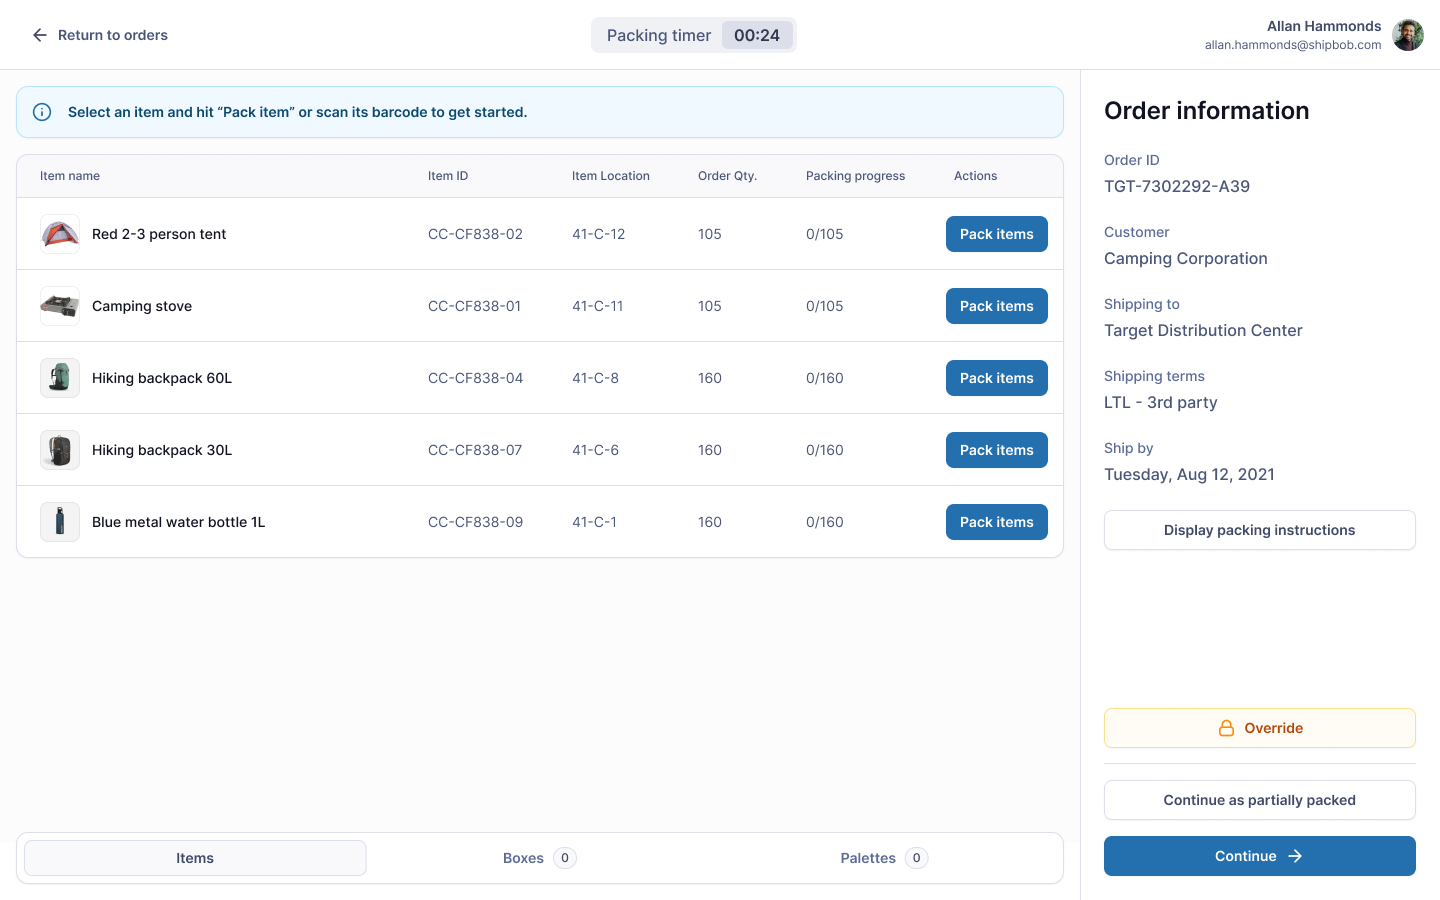The width and height of the screenshot is (1440, 900).
Task: Click the Camping stove product image
Action: coord(59,305)
